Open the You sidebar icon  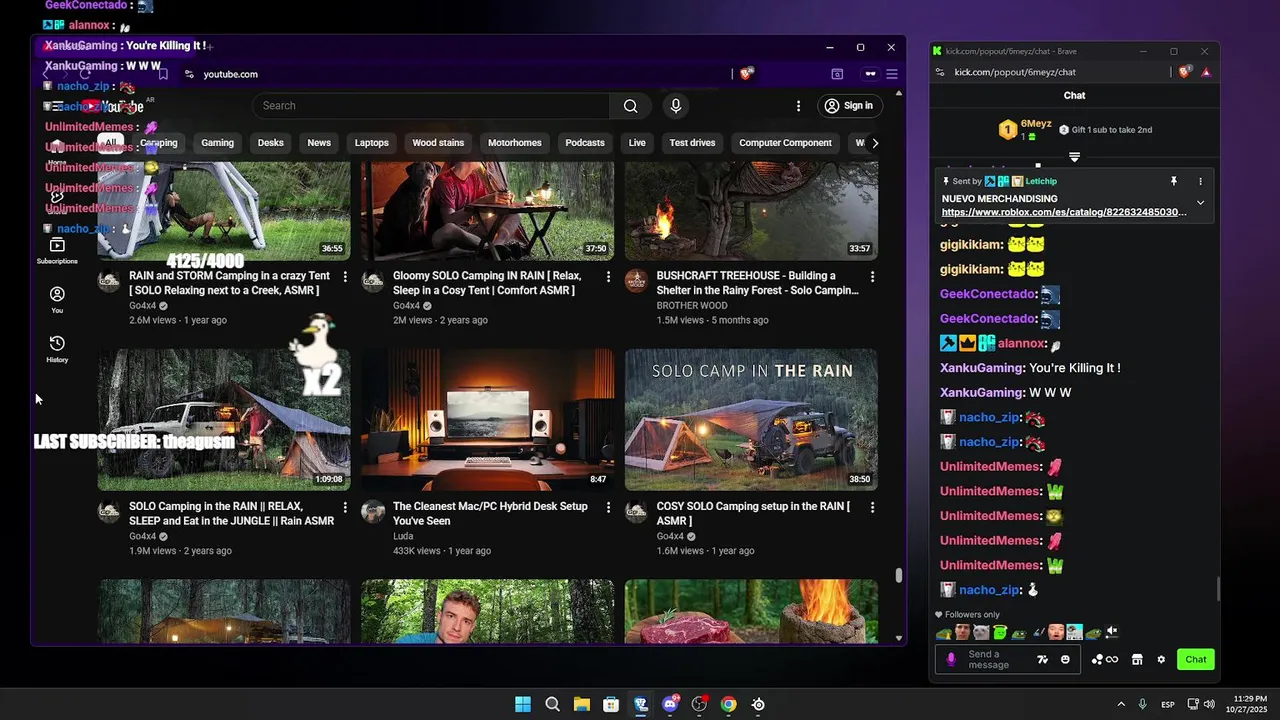57,300
